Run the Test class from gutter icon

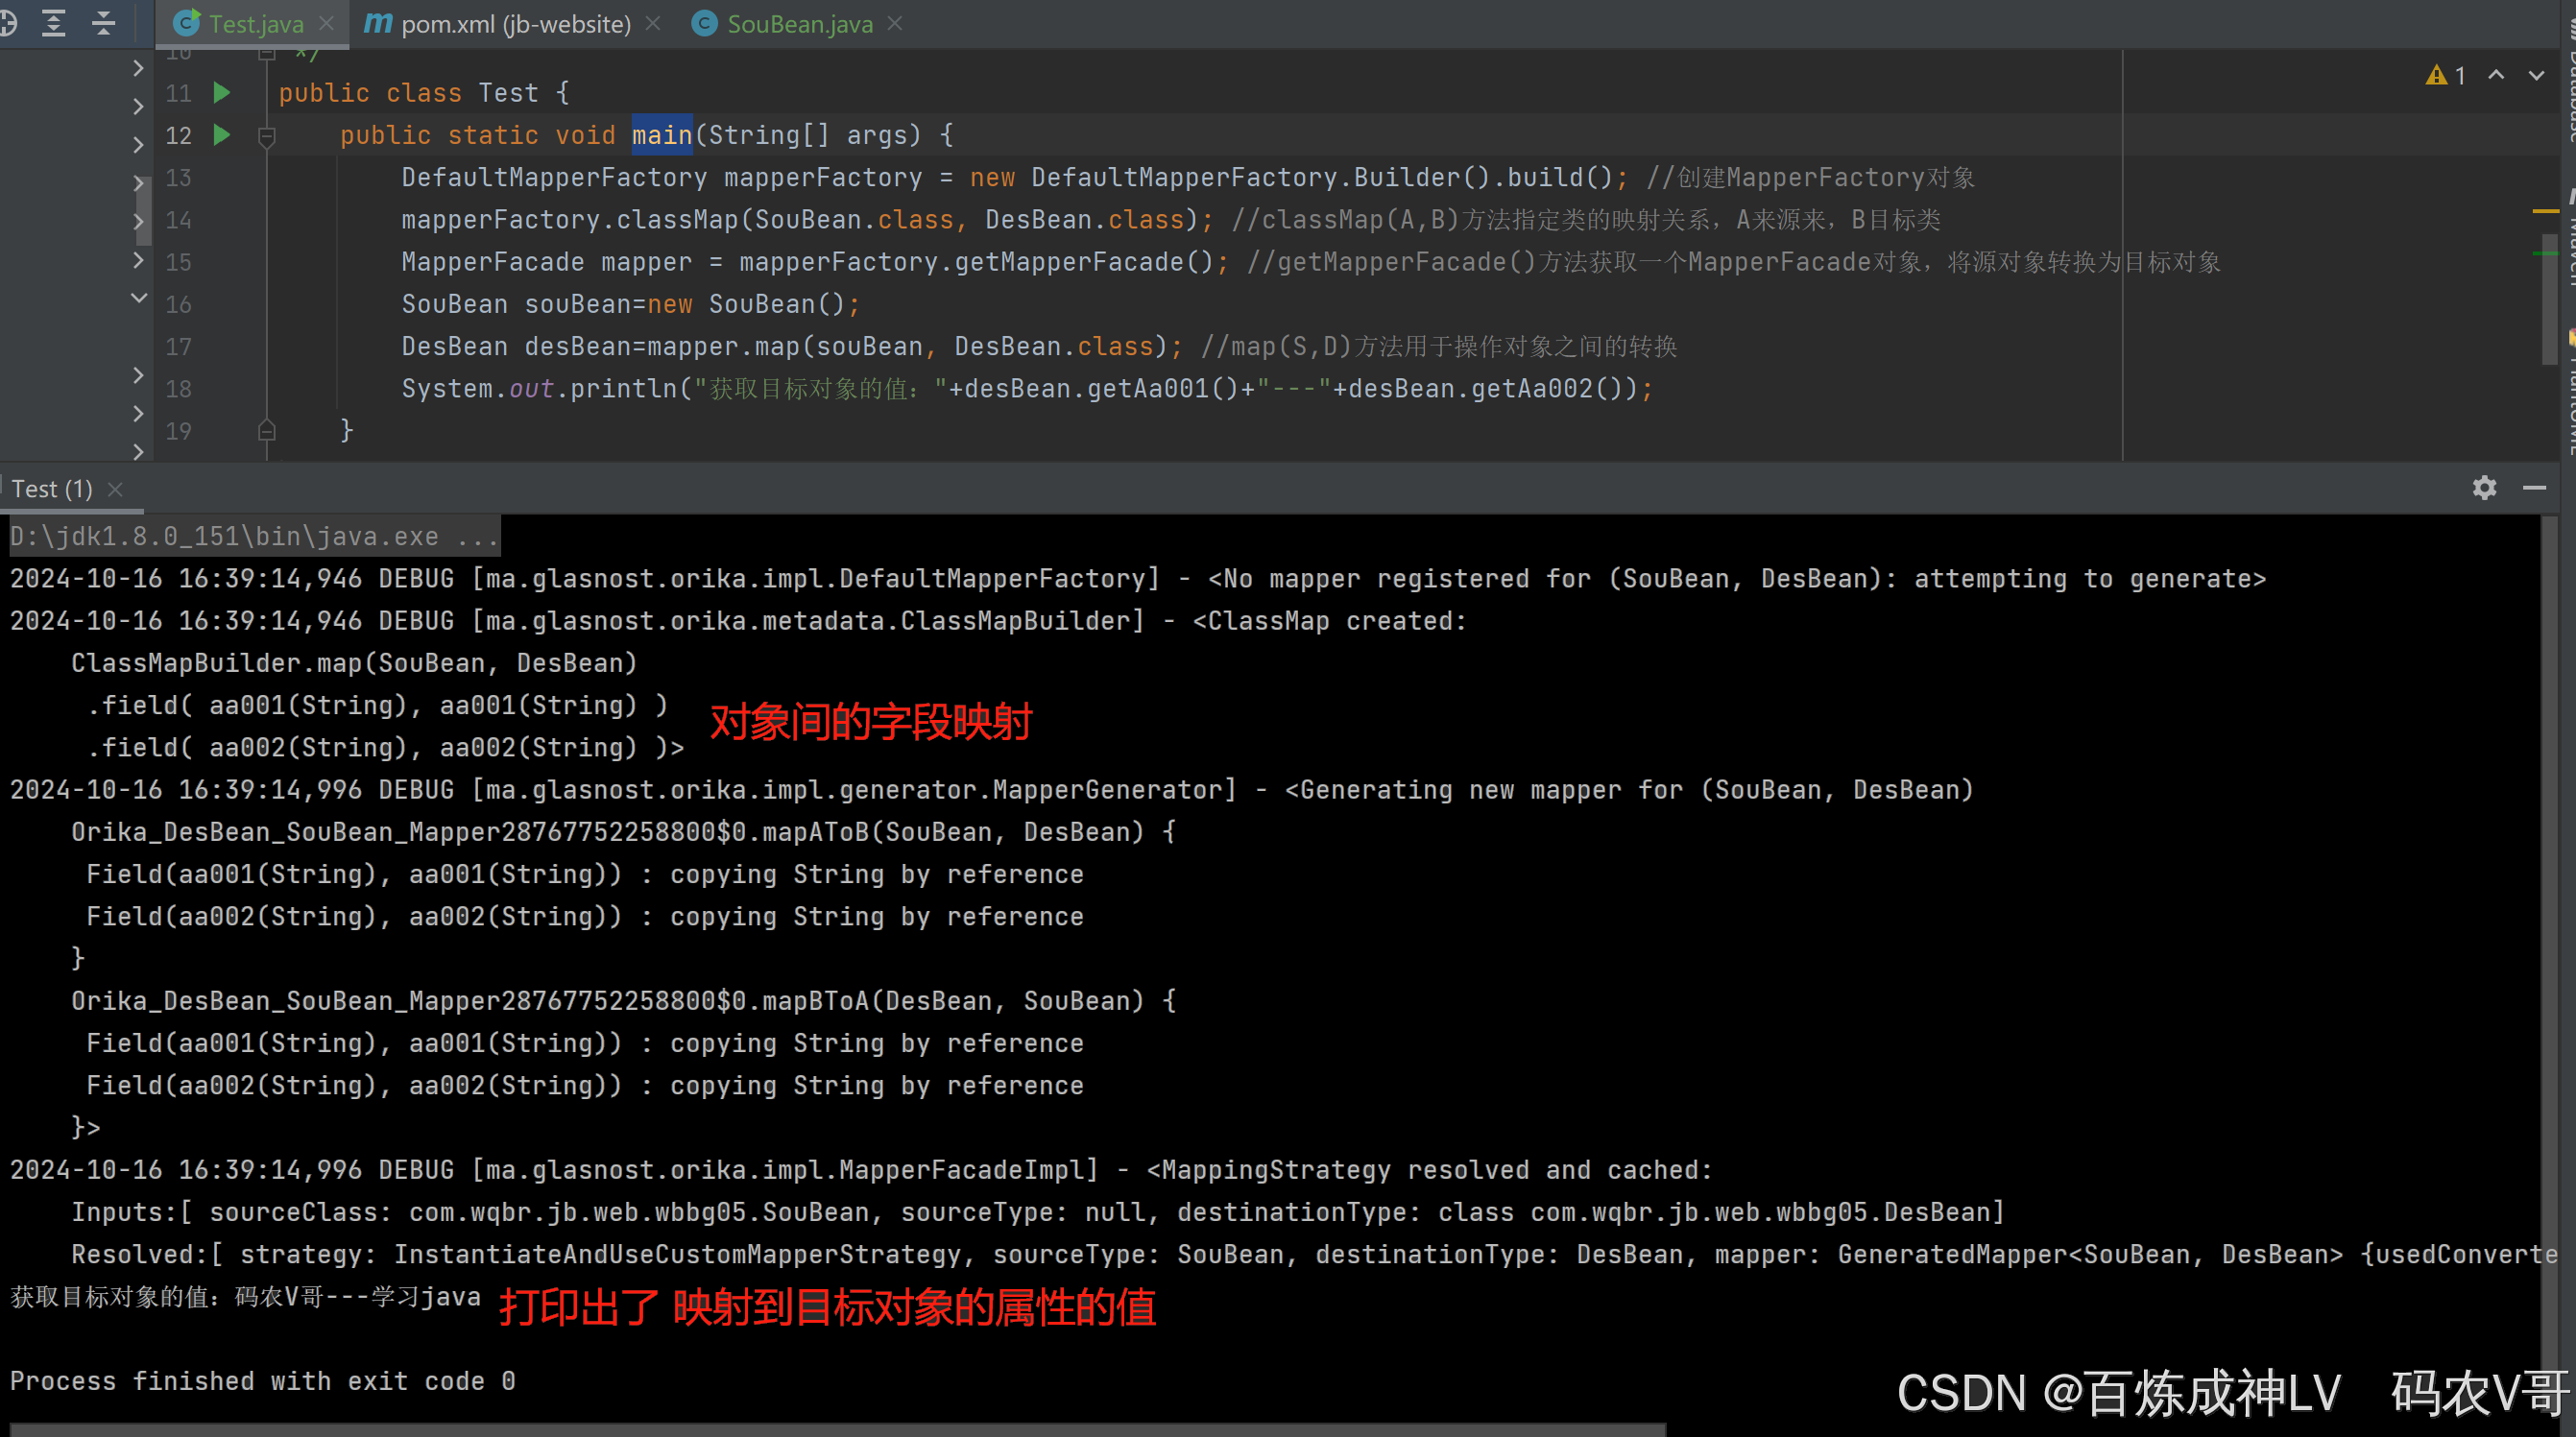(x=222, y=93)
